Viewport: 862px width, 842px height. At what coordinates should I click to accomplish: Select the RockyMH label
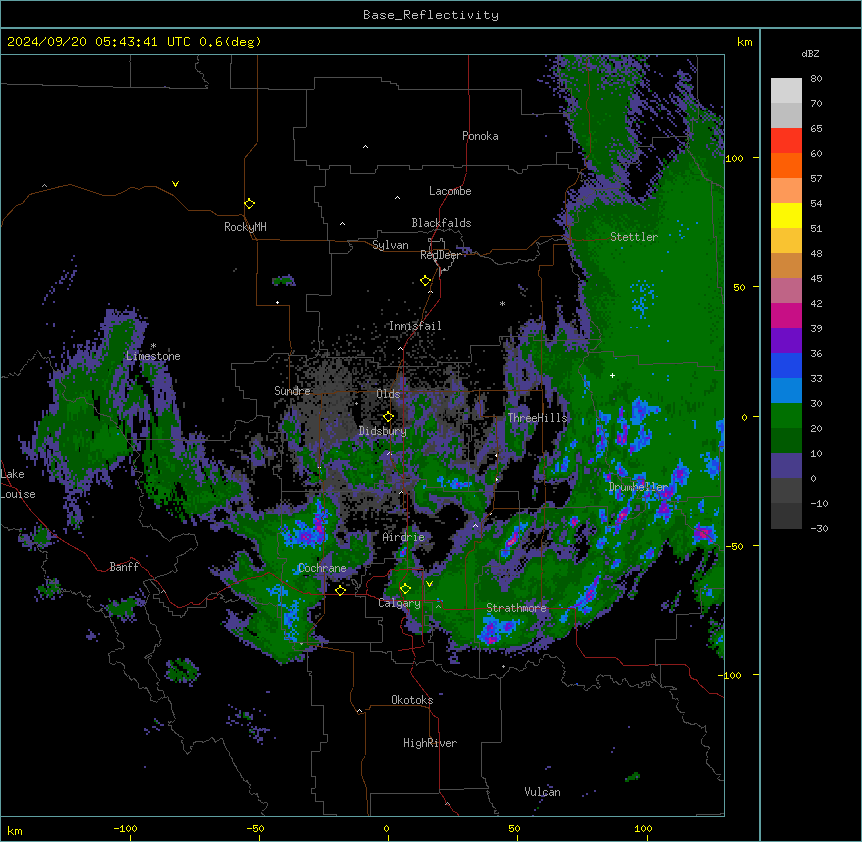pyautogui.click(x=245, y=227)
